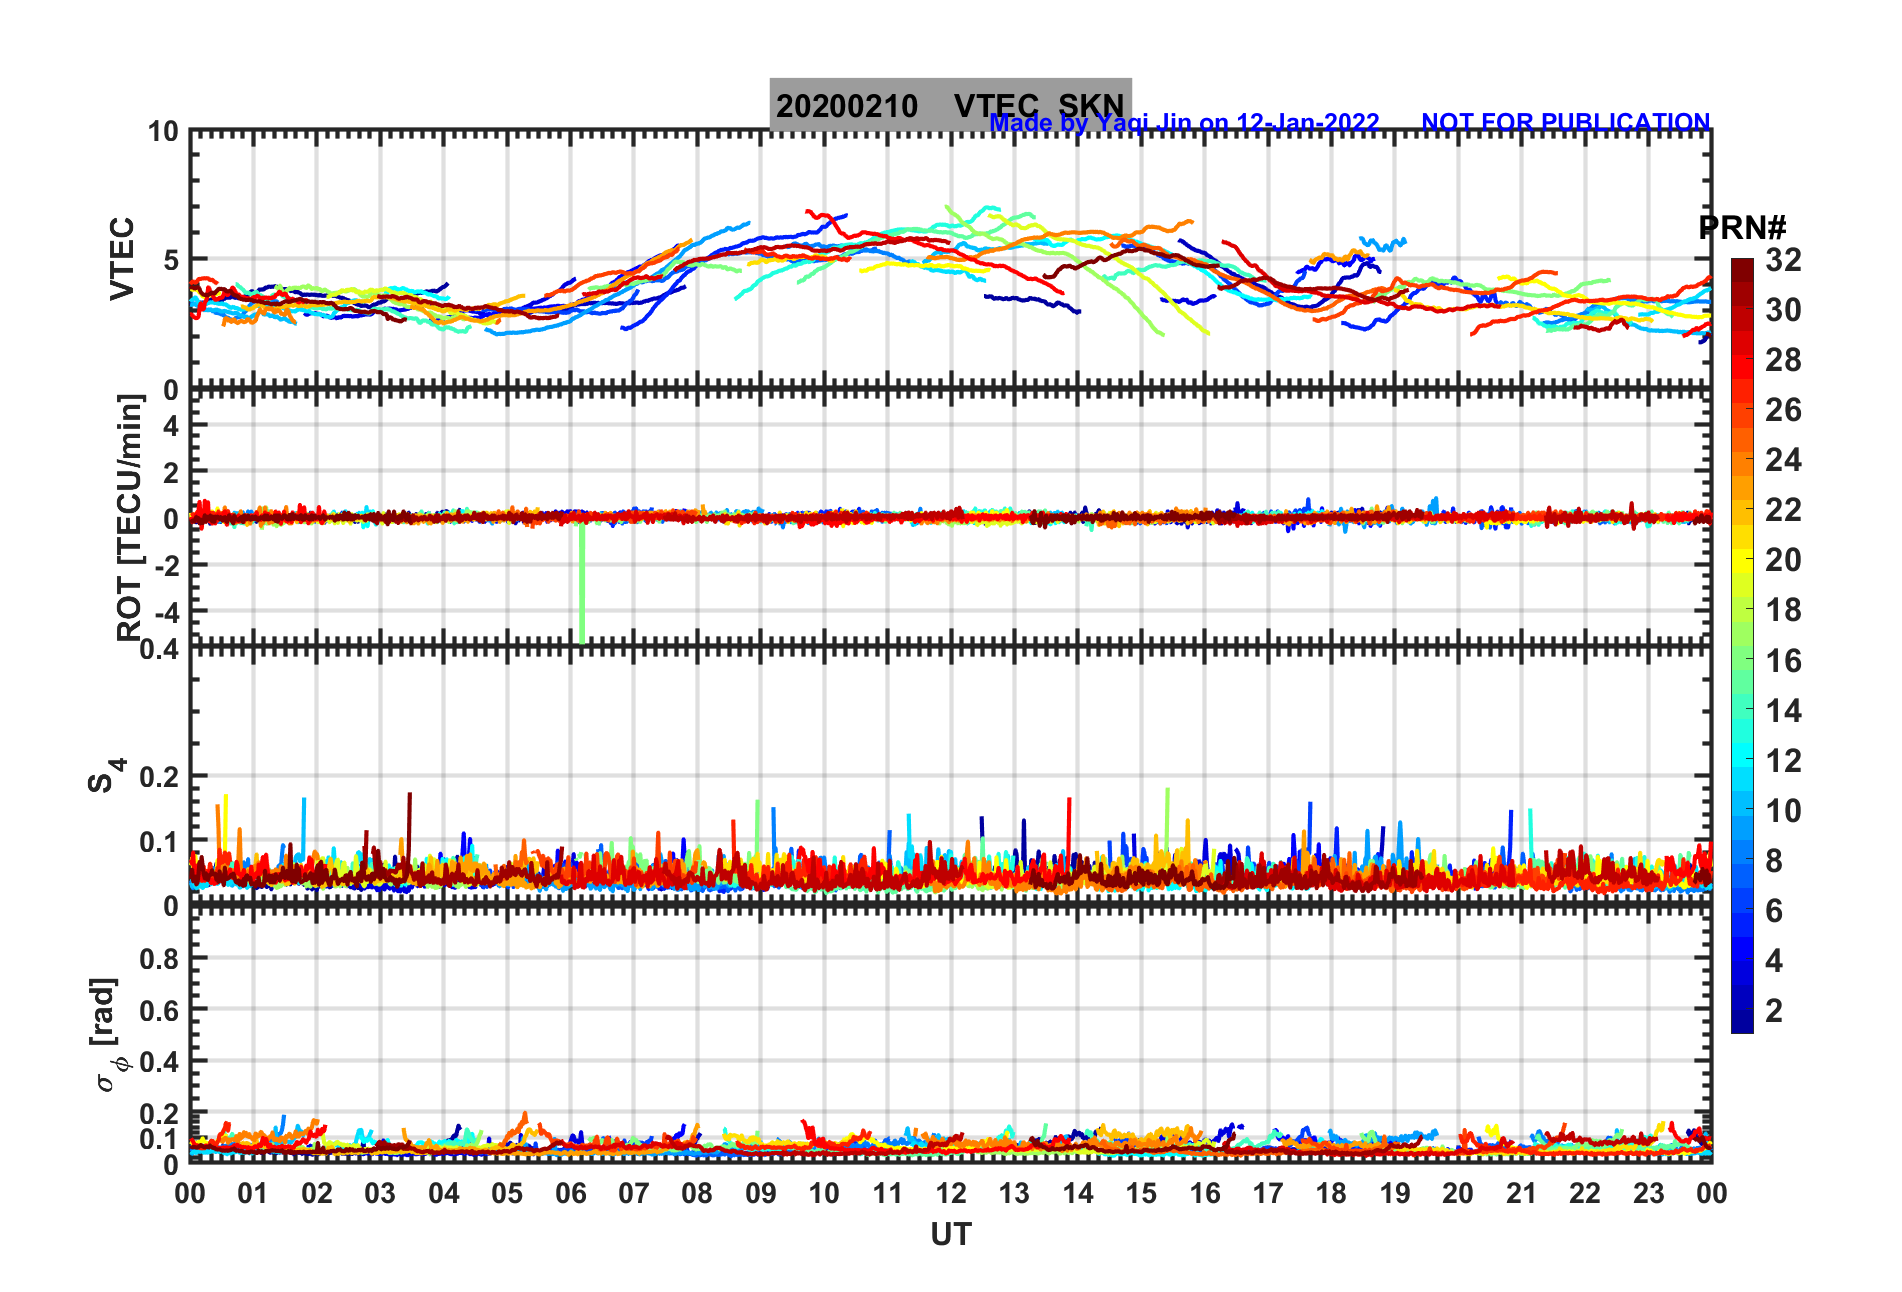Click x-axis tick label '03'
The height and width of the screenshot is (1292, 1902).
[x=380, y=1193]
